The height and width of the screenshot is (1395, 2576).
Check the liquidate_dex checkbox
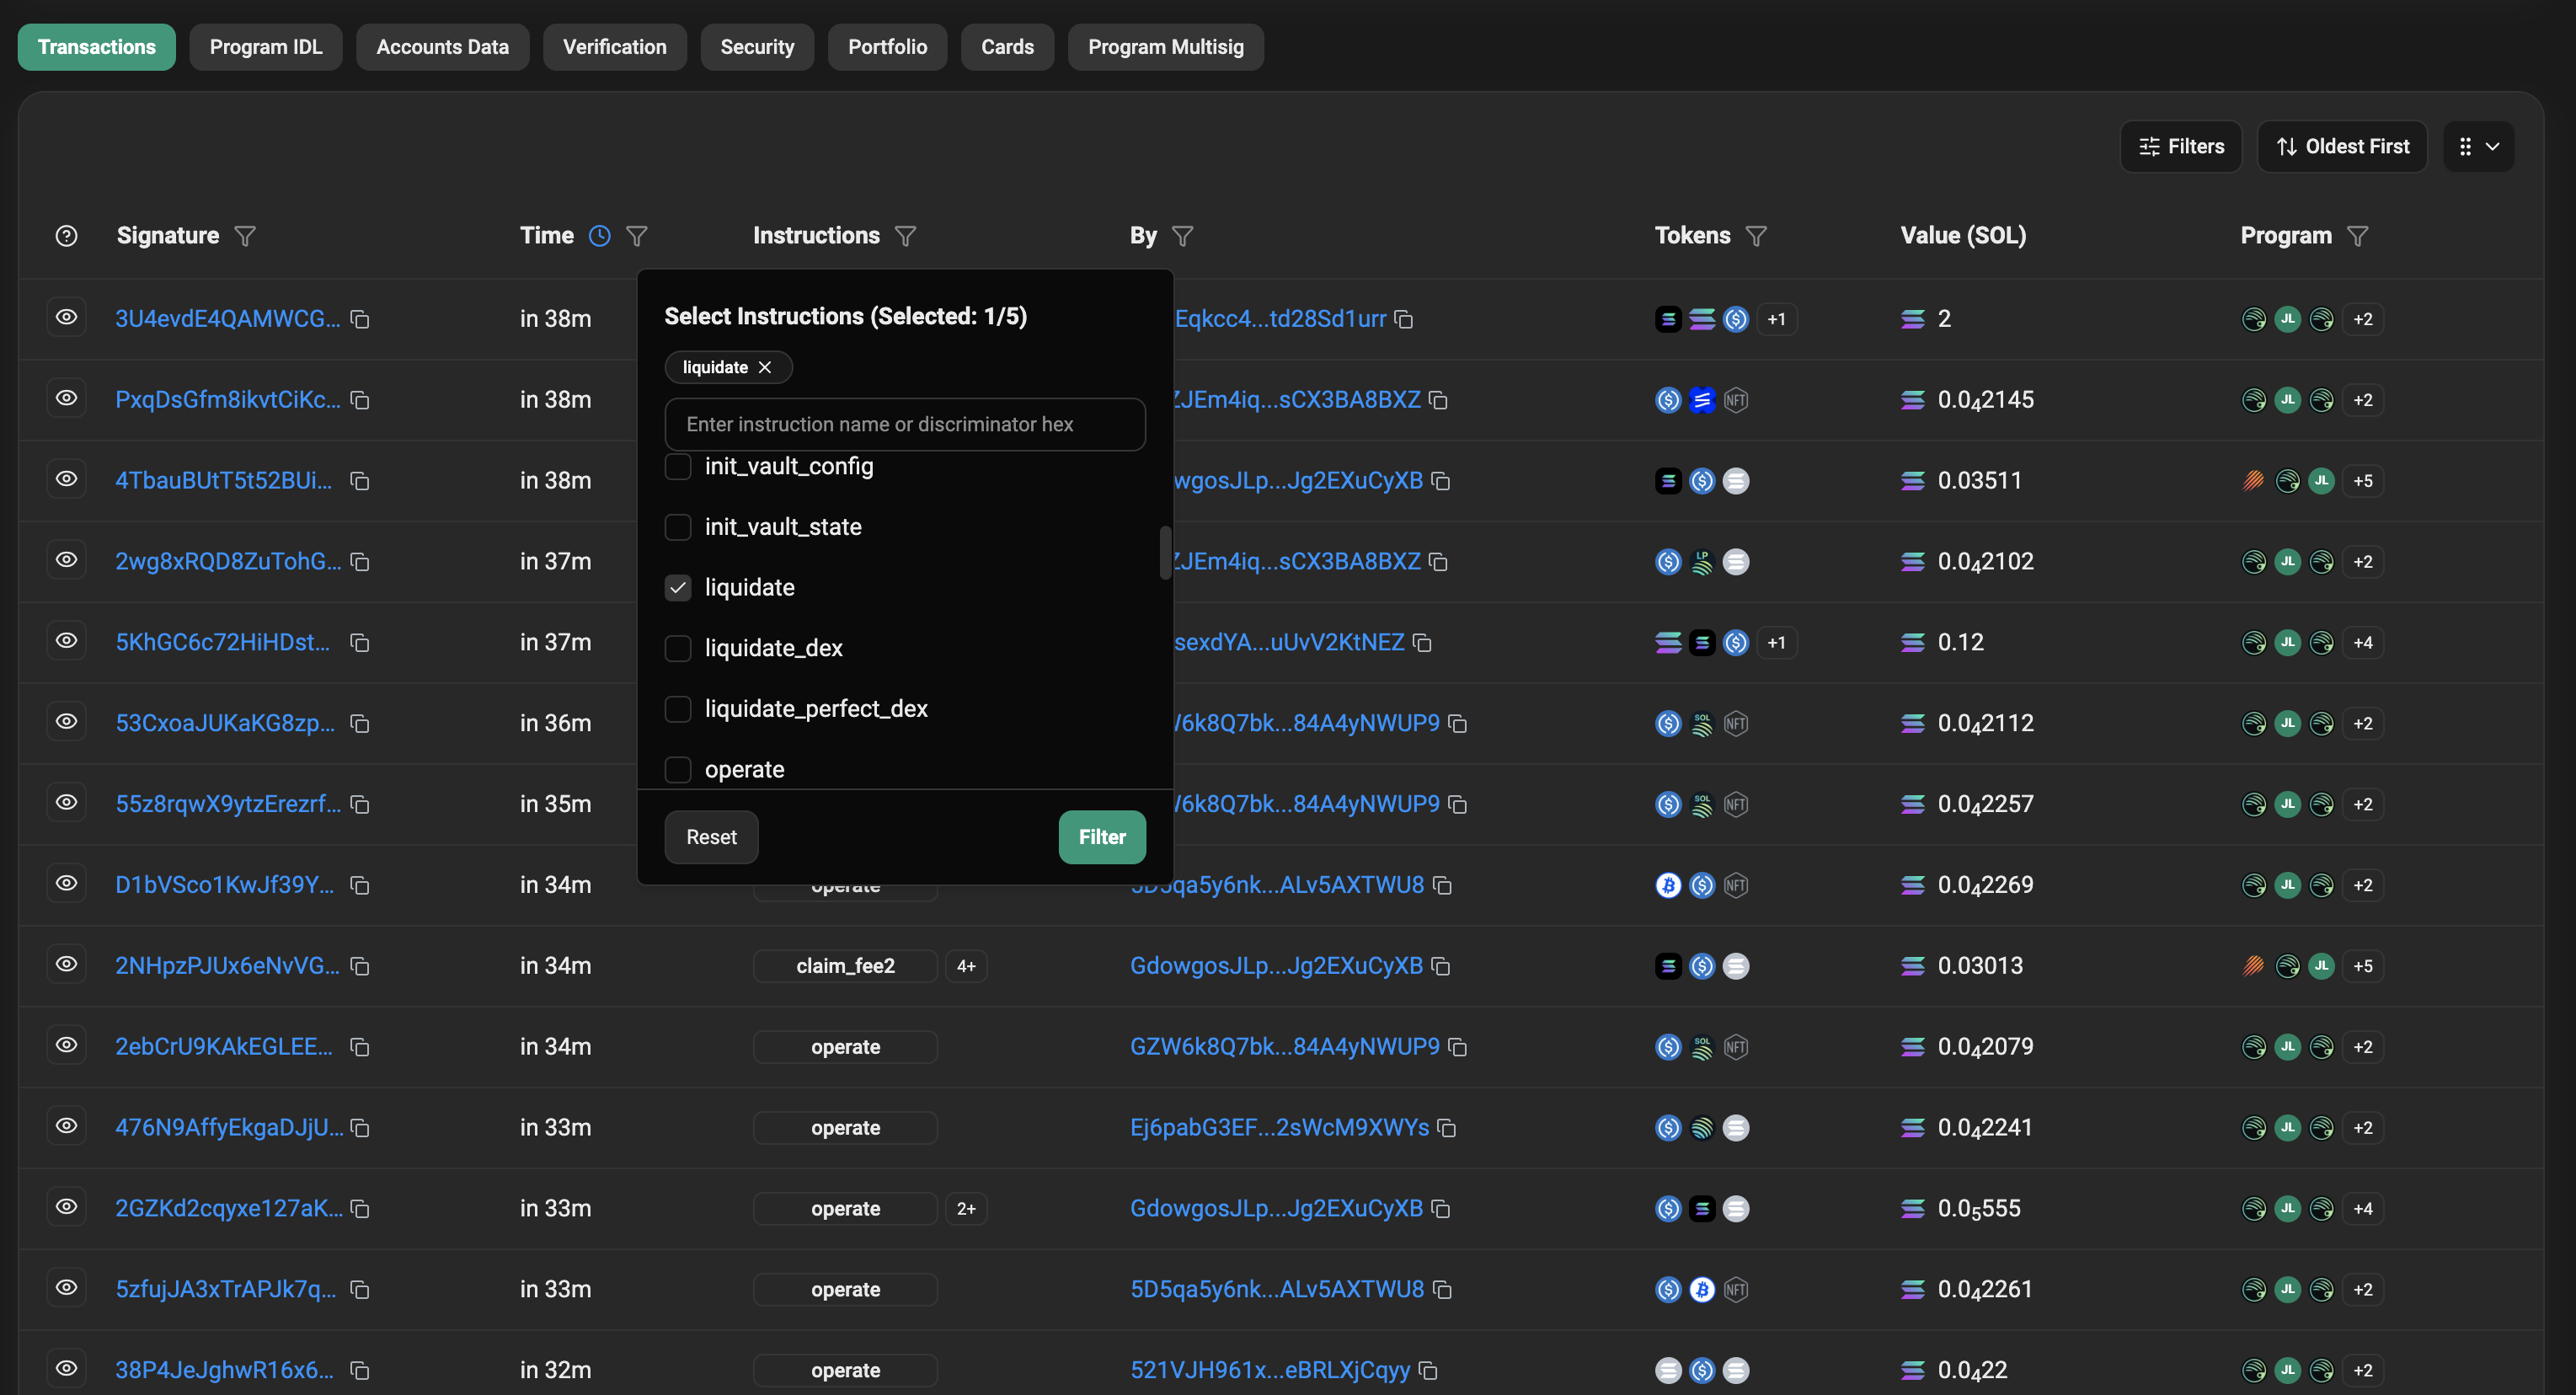click(x=678, y=649)
